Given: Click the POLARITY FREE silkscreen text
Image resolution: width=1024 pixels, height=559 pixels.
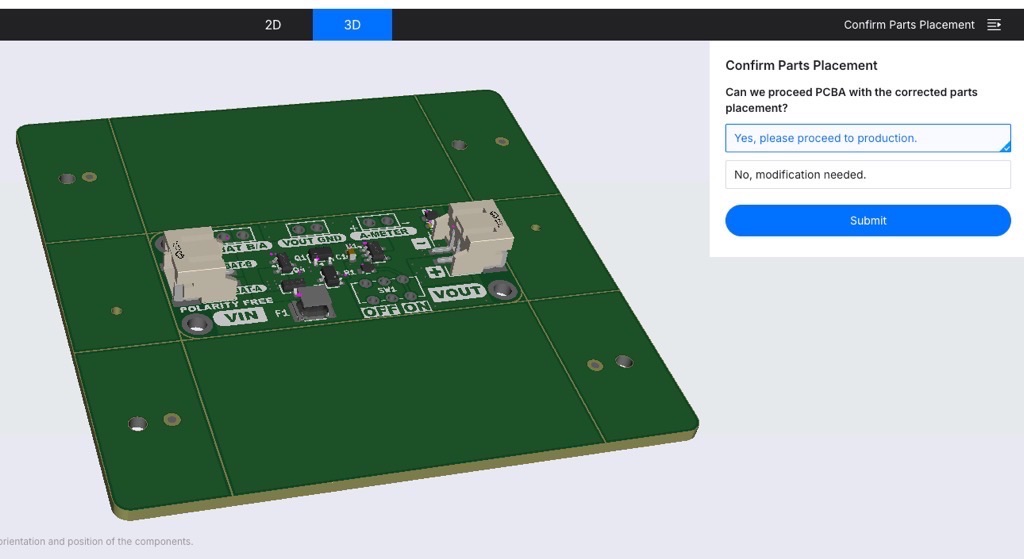Looking at the screenshot, I should [226, 304].
